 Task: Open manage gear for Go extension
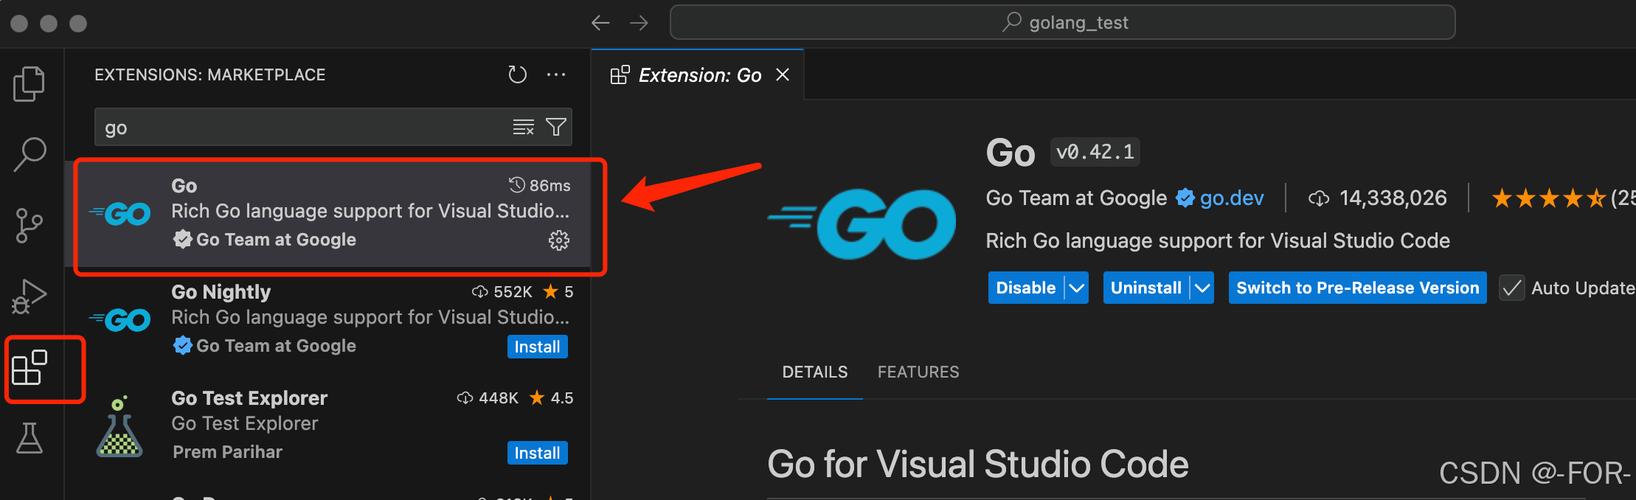point(559,240)
